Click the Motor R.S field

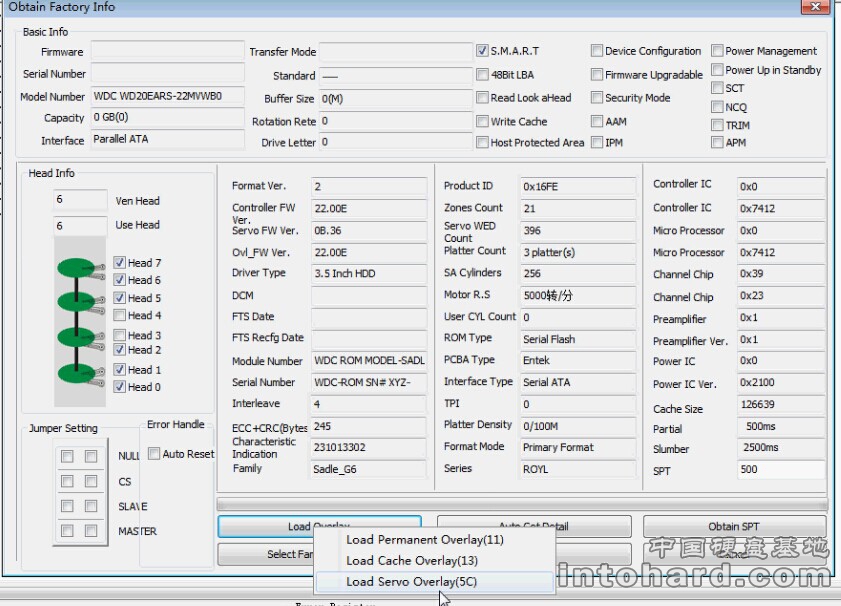pyautogui.click(x=578, y=295)
